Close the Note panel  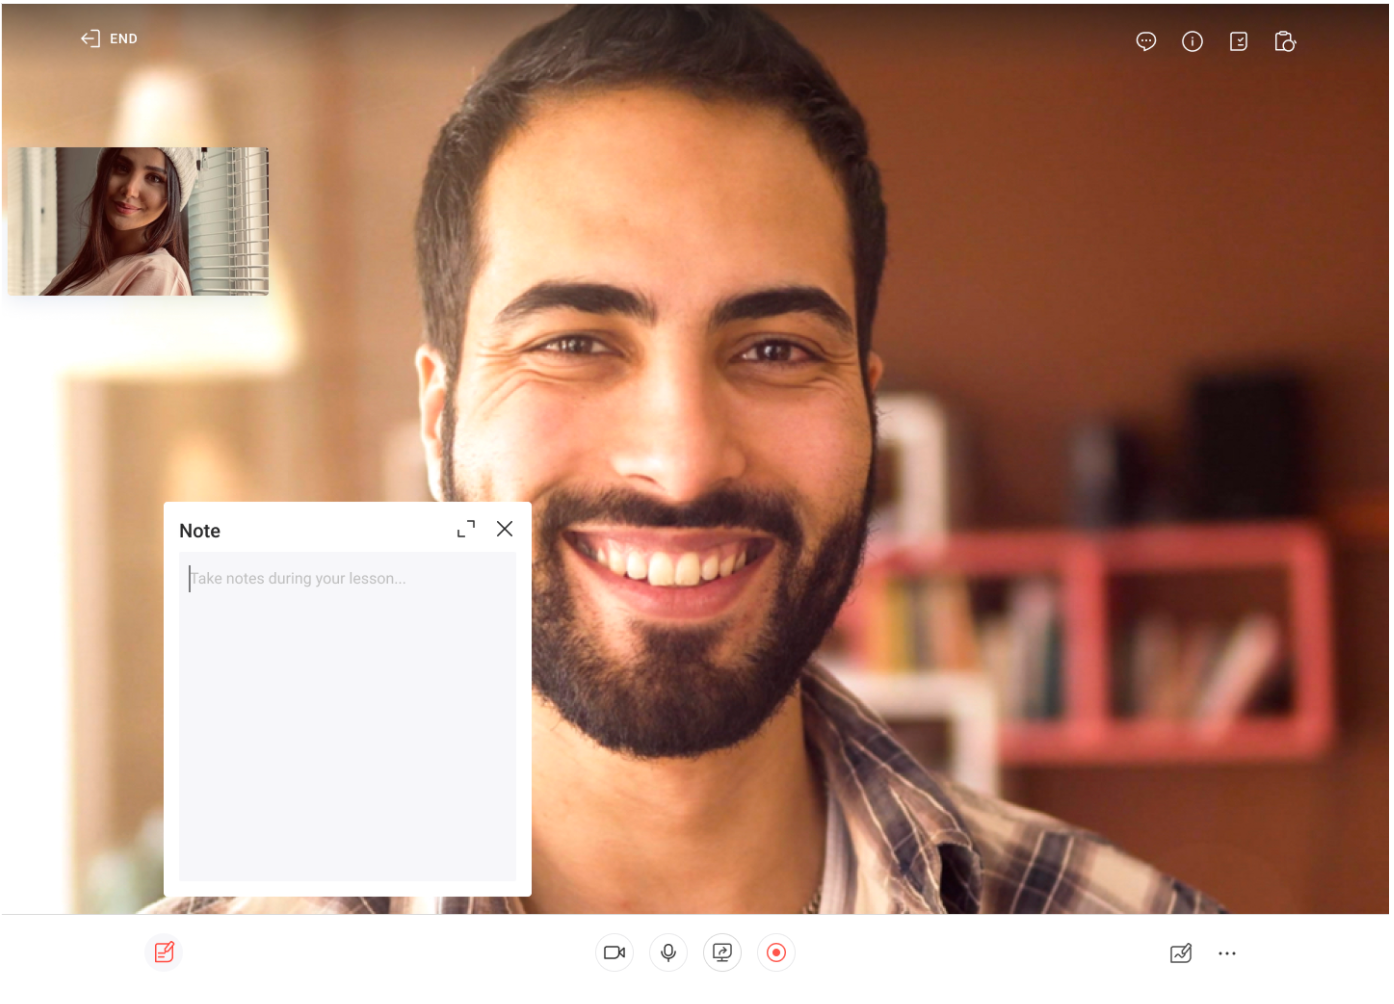(505, 529)
